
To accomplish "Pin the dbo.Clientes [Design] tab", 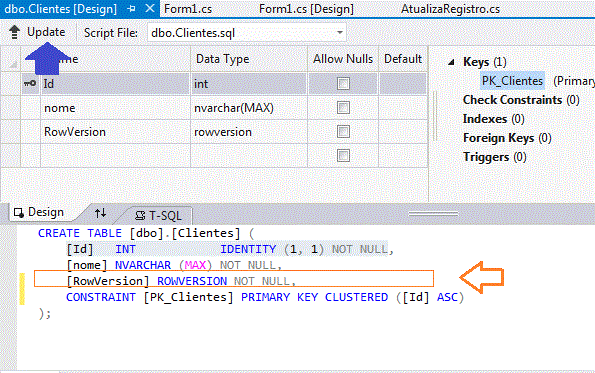I will click(x=132, y=9).
